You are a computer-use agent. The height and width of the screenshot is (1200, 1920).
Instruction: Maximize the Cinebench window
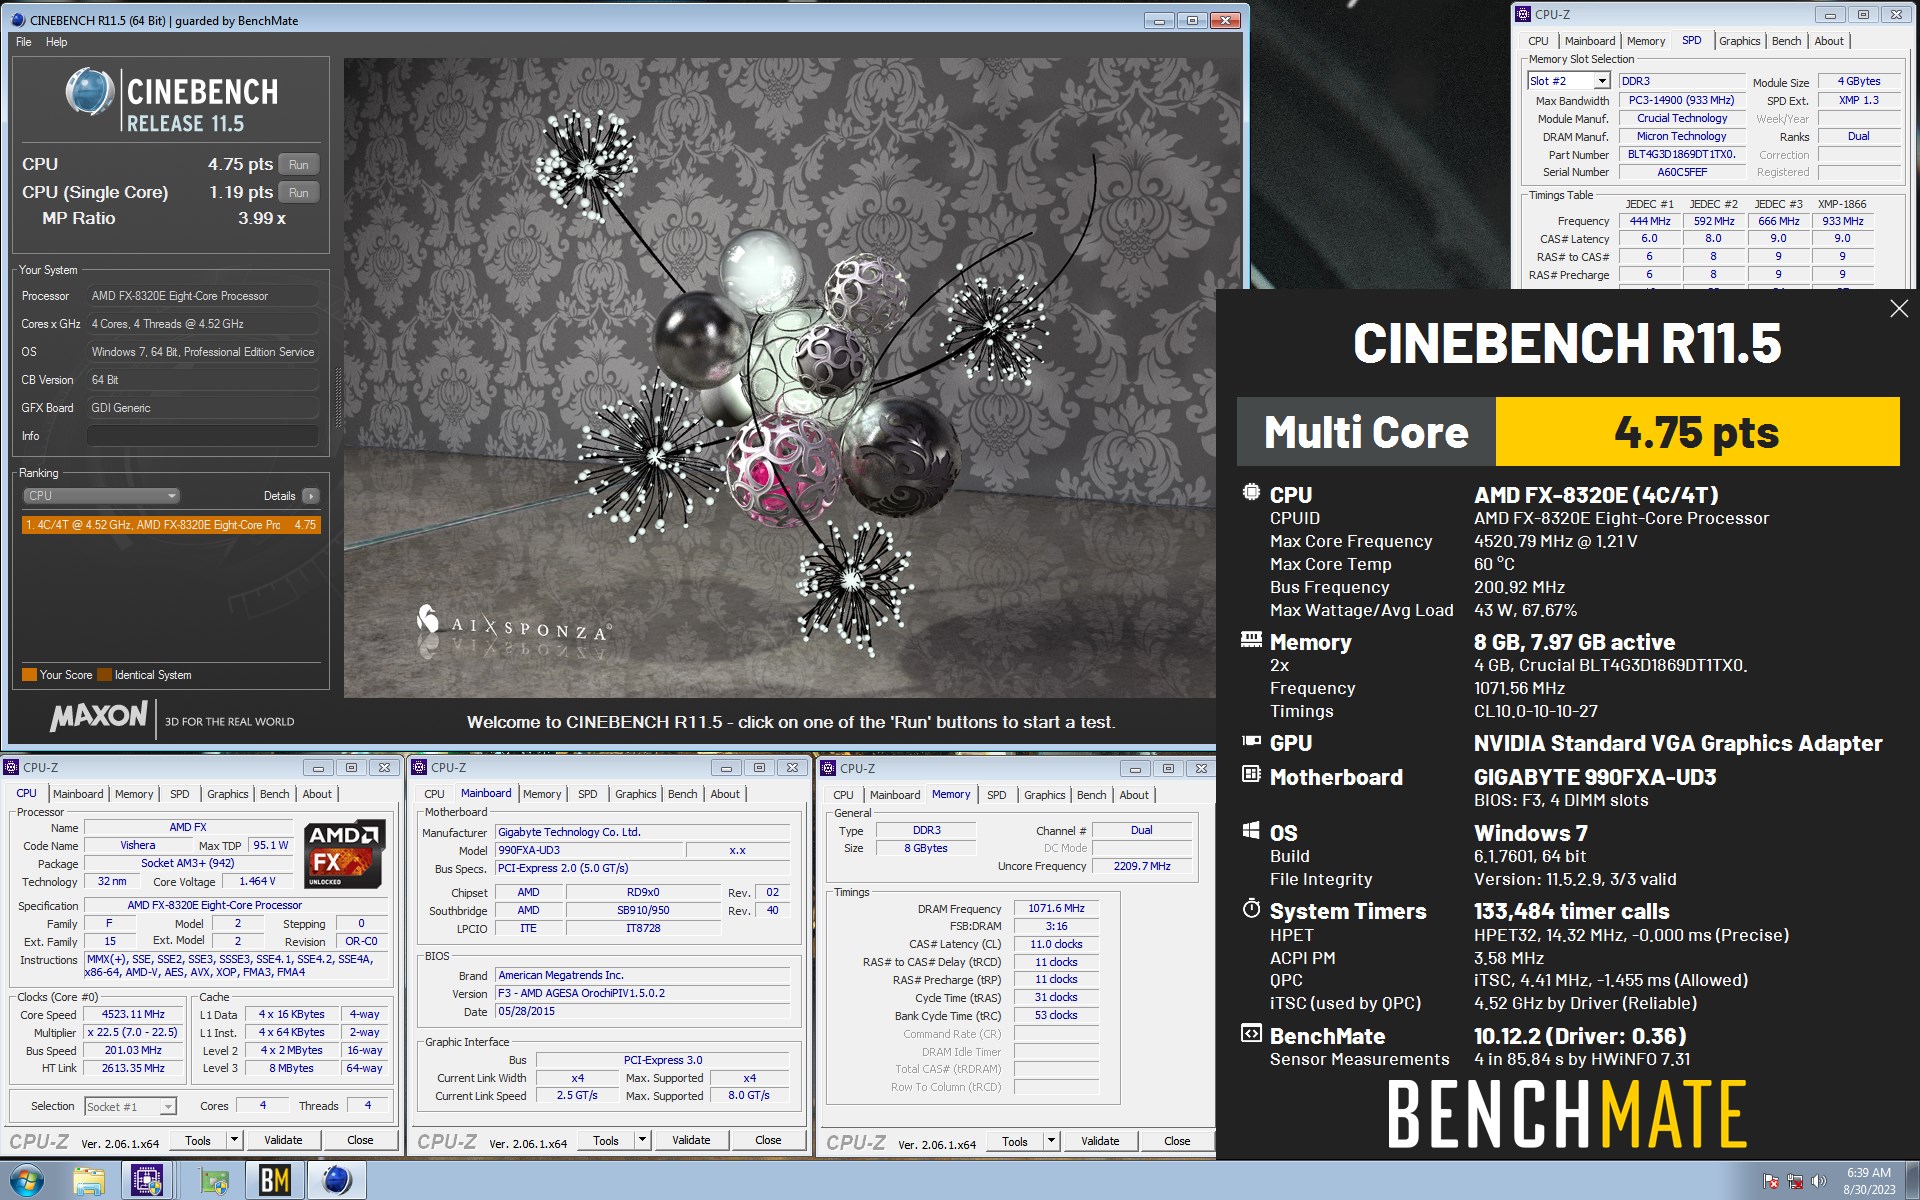(x=1192, y=20)
